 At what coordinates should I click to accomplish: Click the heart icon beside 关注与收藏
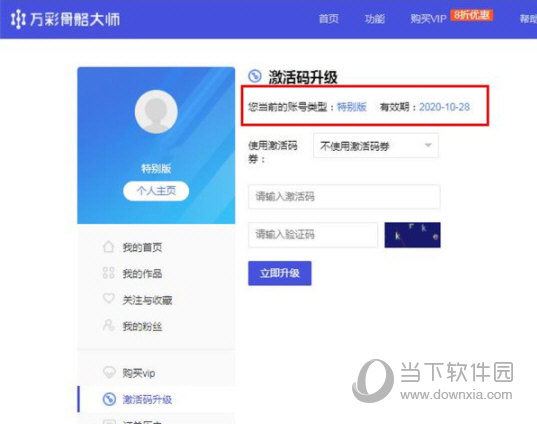(x=109, y=298)
